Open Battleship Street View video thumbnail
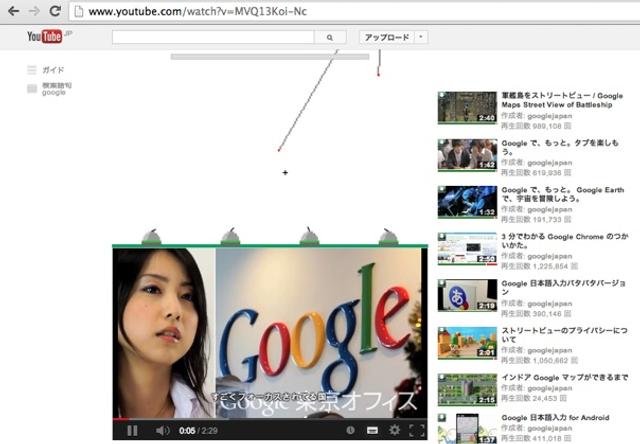The width and height of the screenshot is (640, 444). click(467, 108)
